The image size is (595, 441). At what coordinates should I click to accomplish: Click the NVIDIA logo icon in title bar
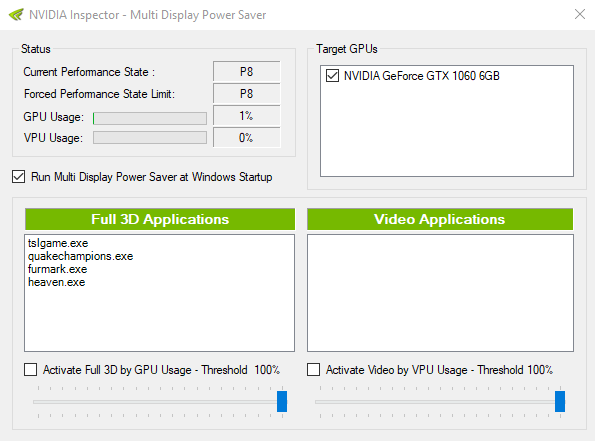[x=16, y=15]
